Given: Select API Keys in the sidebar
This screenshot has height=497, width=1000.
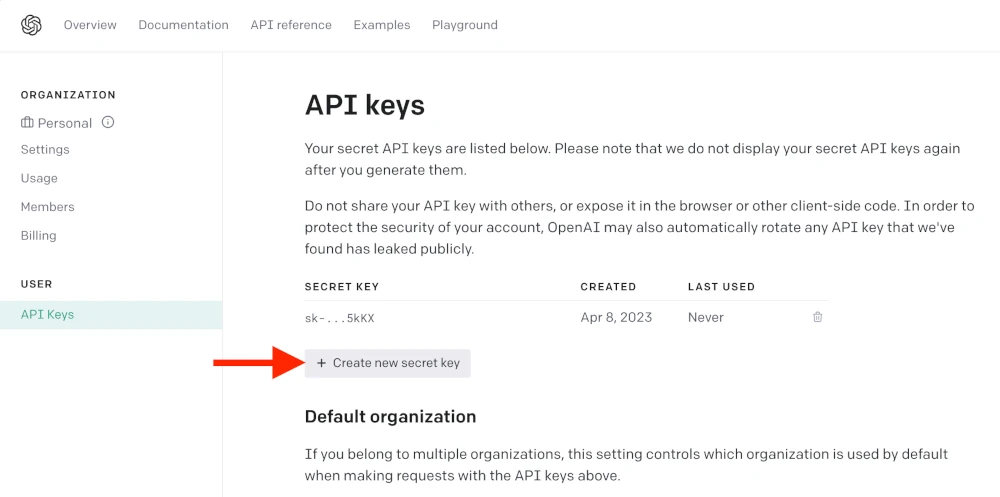Looking at the screenshot, I should coord(111,315).
